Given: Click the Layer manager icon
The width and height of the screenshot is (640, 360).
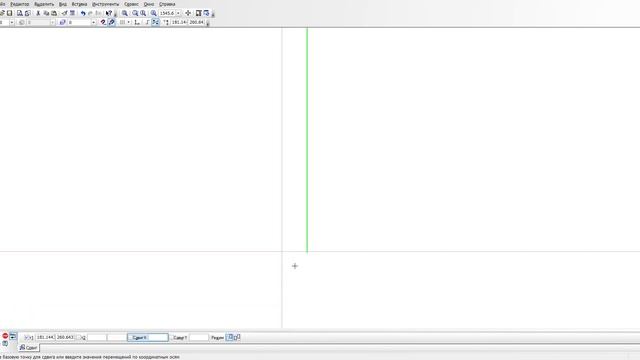Looking at the screenshot, I should click(x=62, y=22).
